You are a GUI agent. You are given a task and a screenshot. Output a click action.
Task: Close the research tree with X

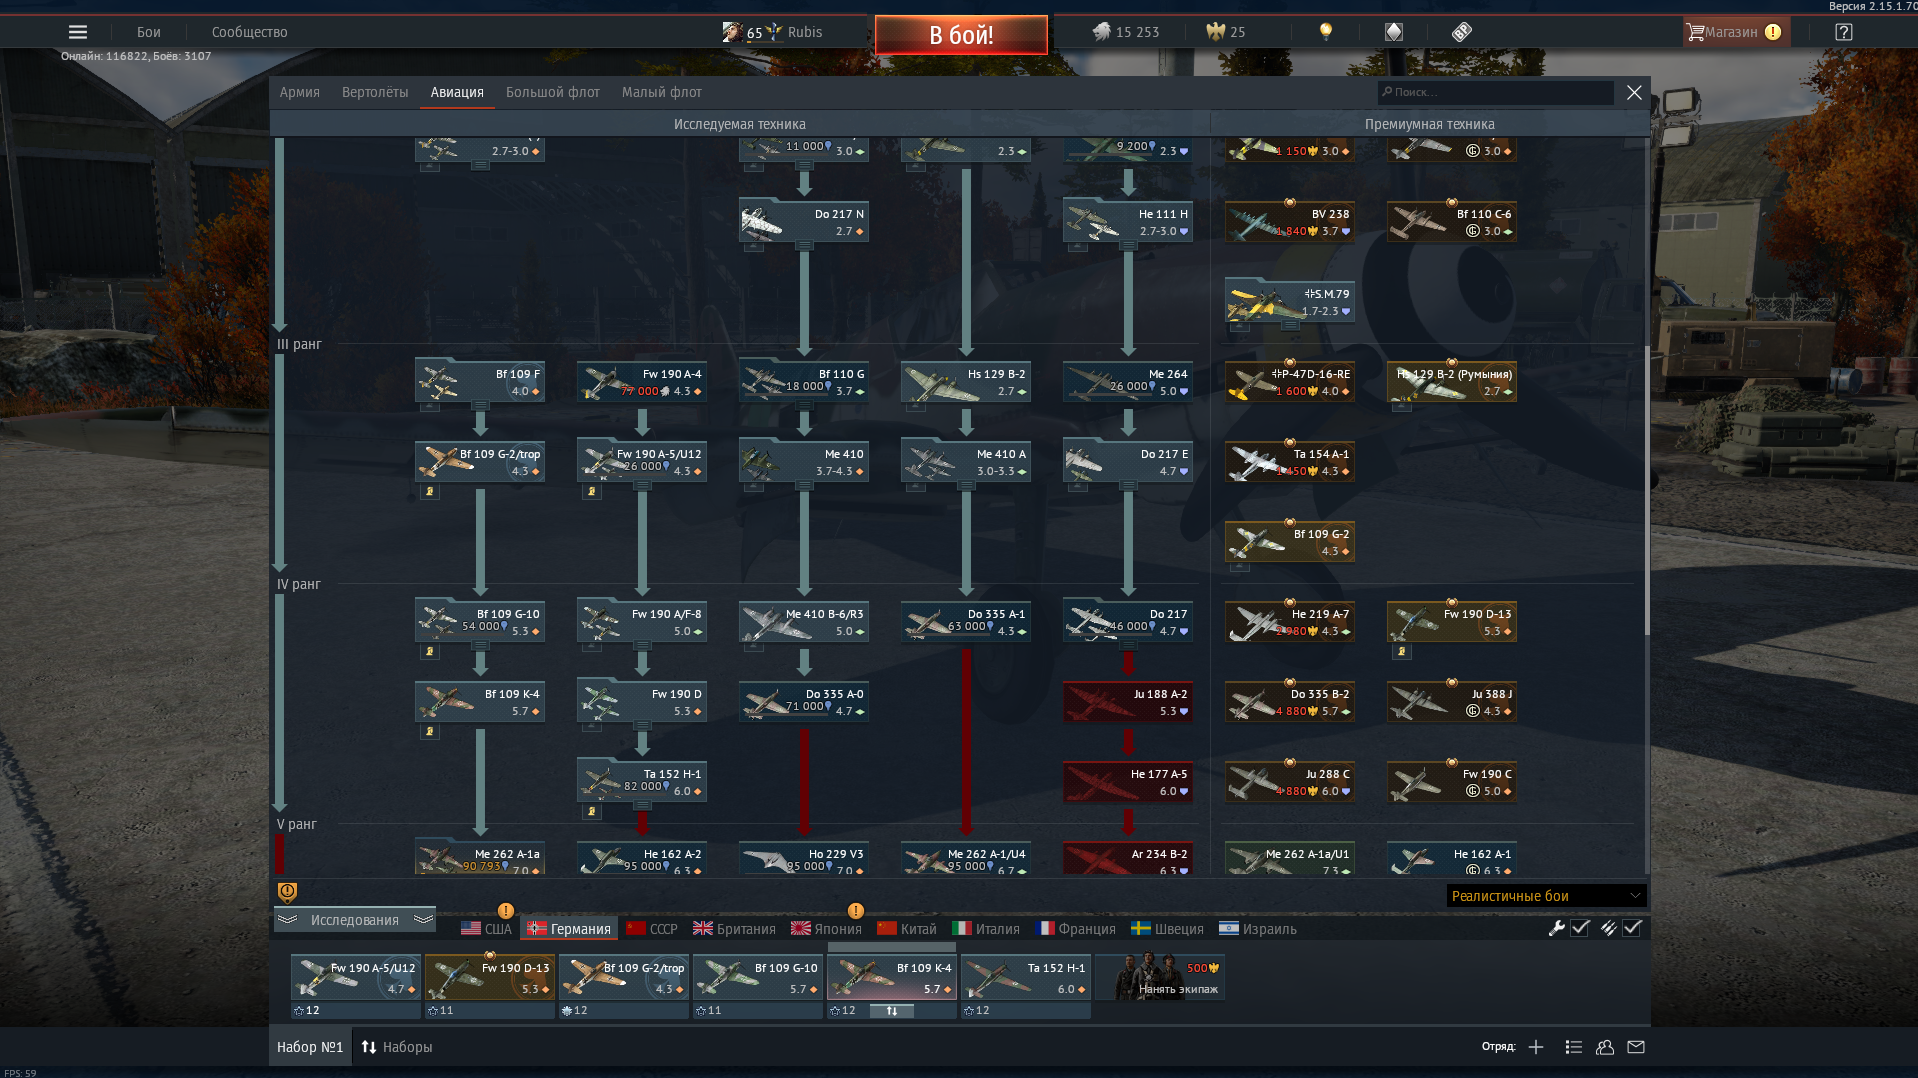tap(1634, 92)
